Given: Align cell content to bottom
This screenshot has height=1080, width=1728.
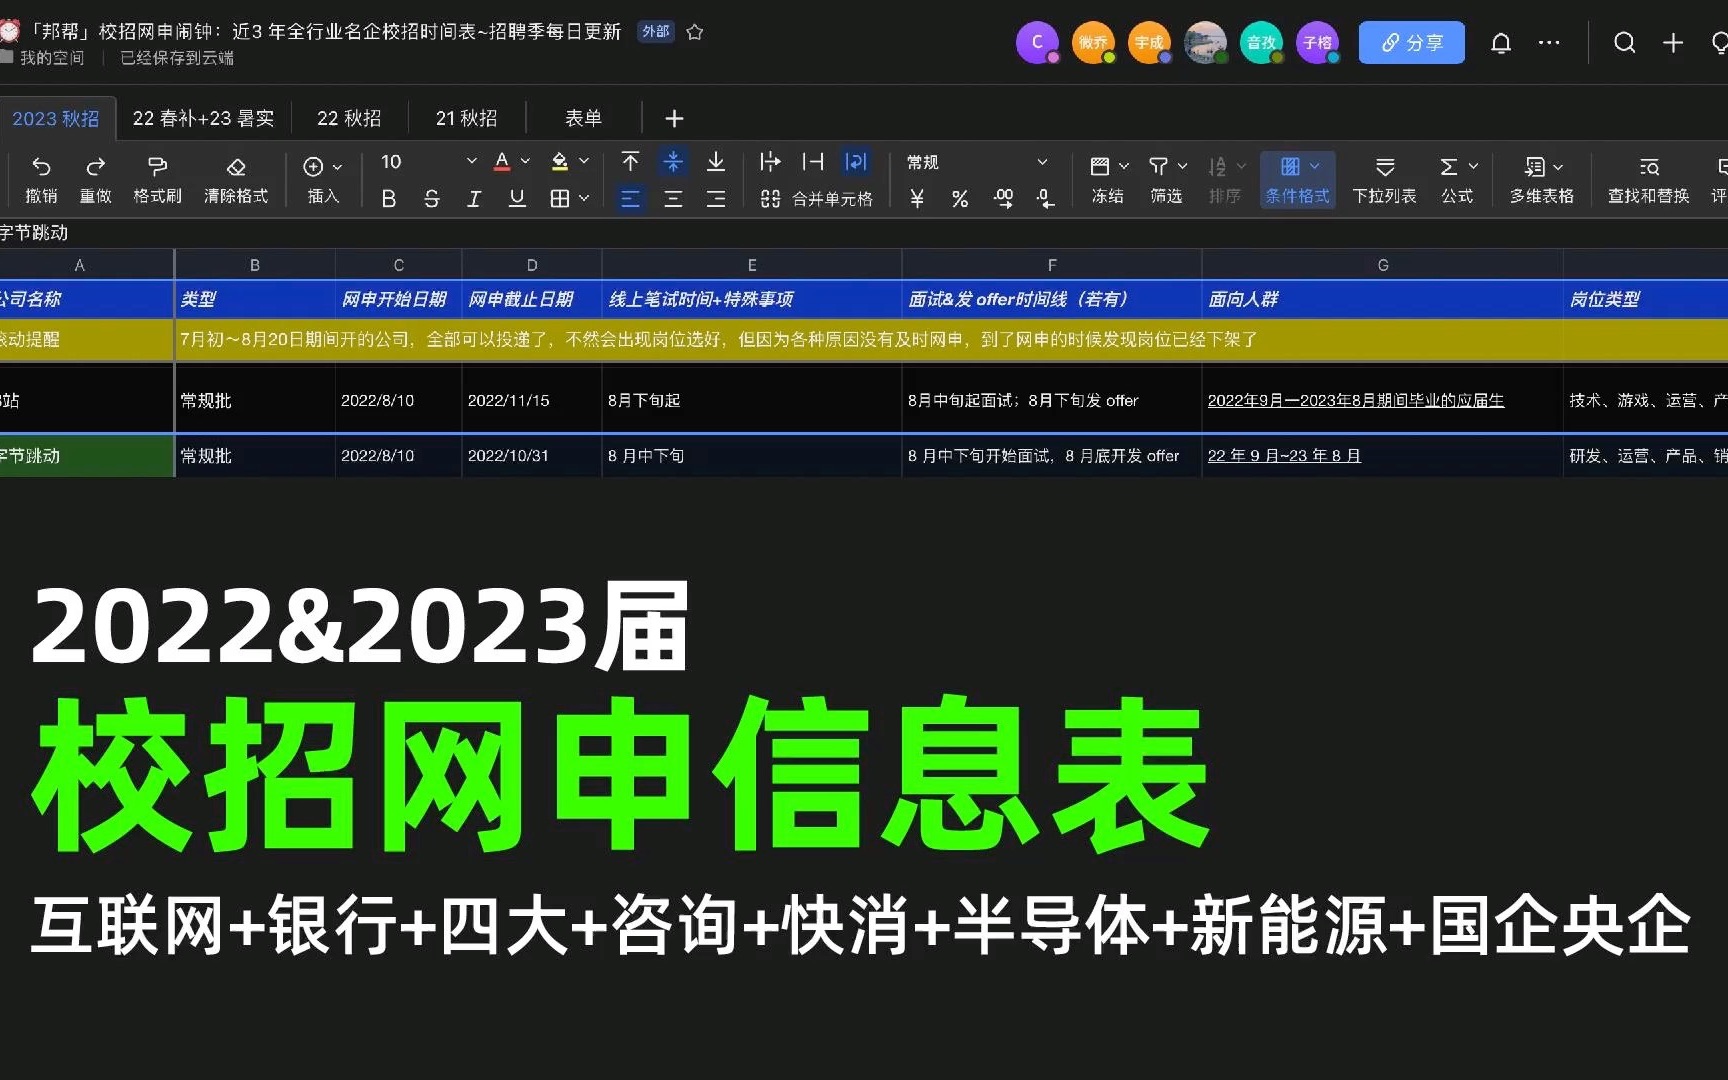Looking at the screenshot, I should point(716,161).
